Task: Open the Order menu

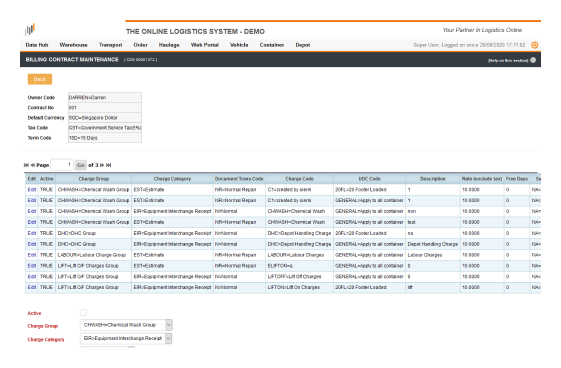Action: coord(141,45)
